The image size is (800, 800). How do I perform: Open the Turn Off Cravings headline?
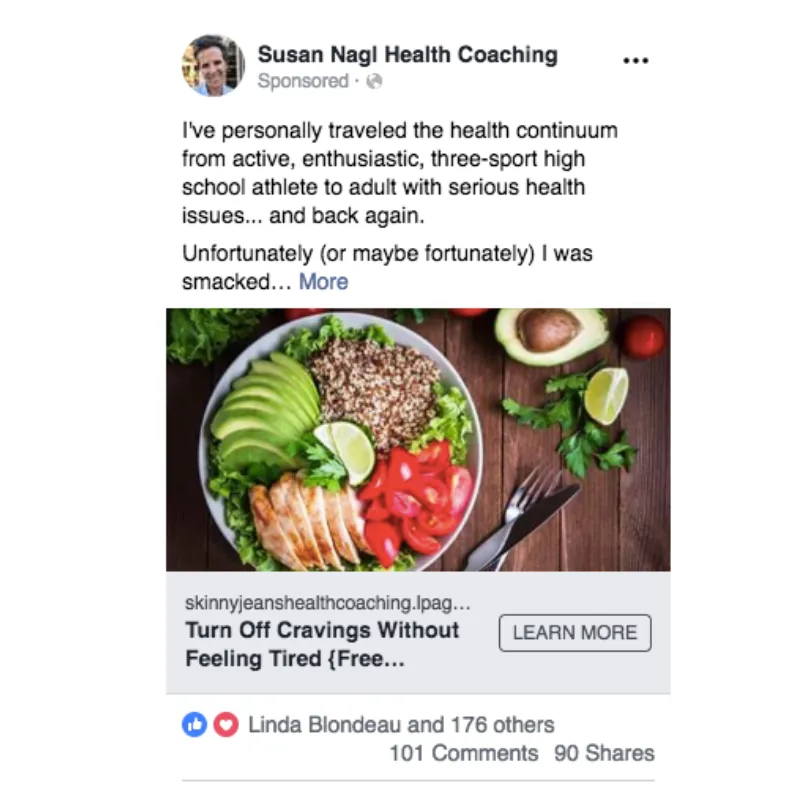pos(322,644)
